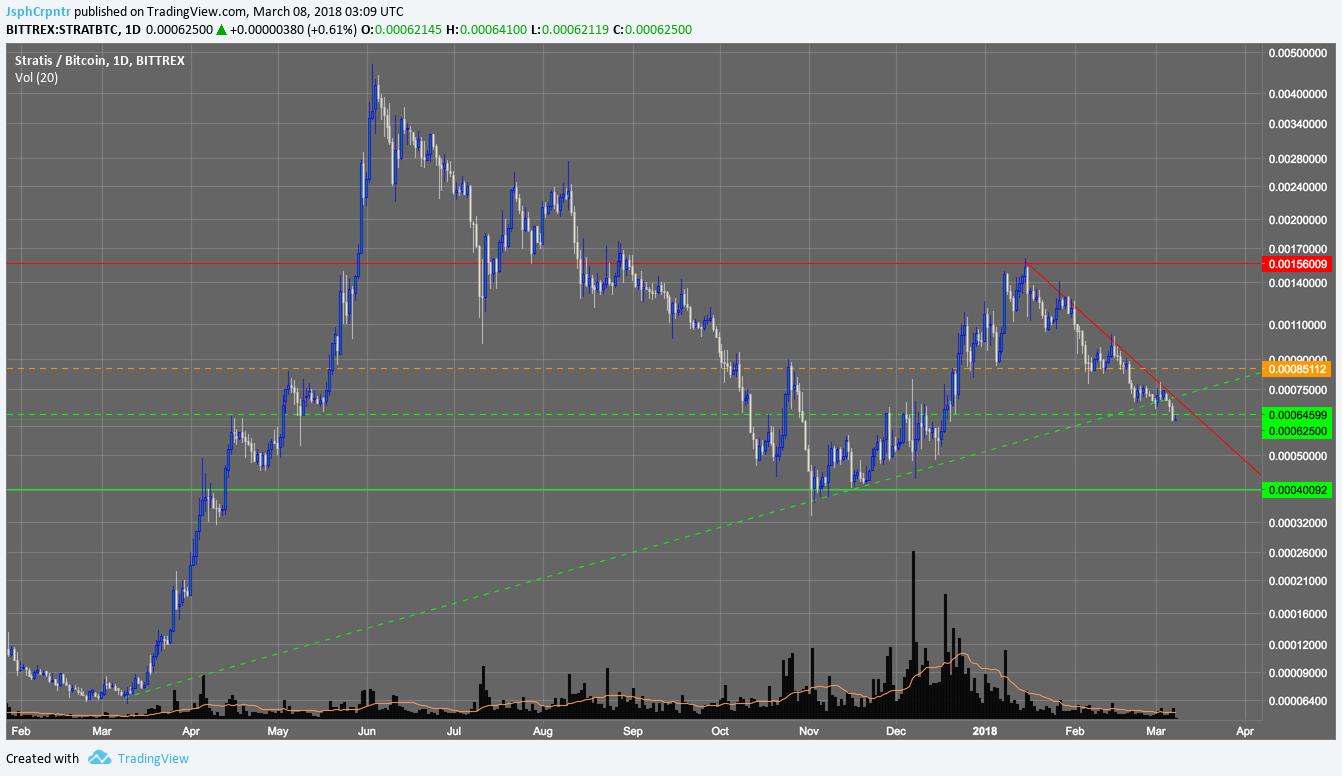This screenshot has width=1342, height=776.
Task: Click the Nov label on the time axis
Action: [x=809, y=732]
